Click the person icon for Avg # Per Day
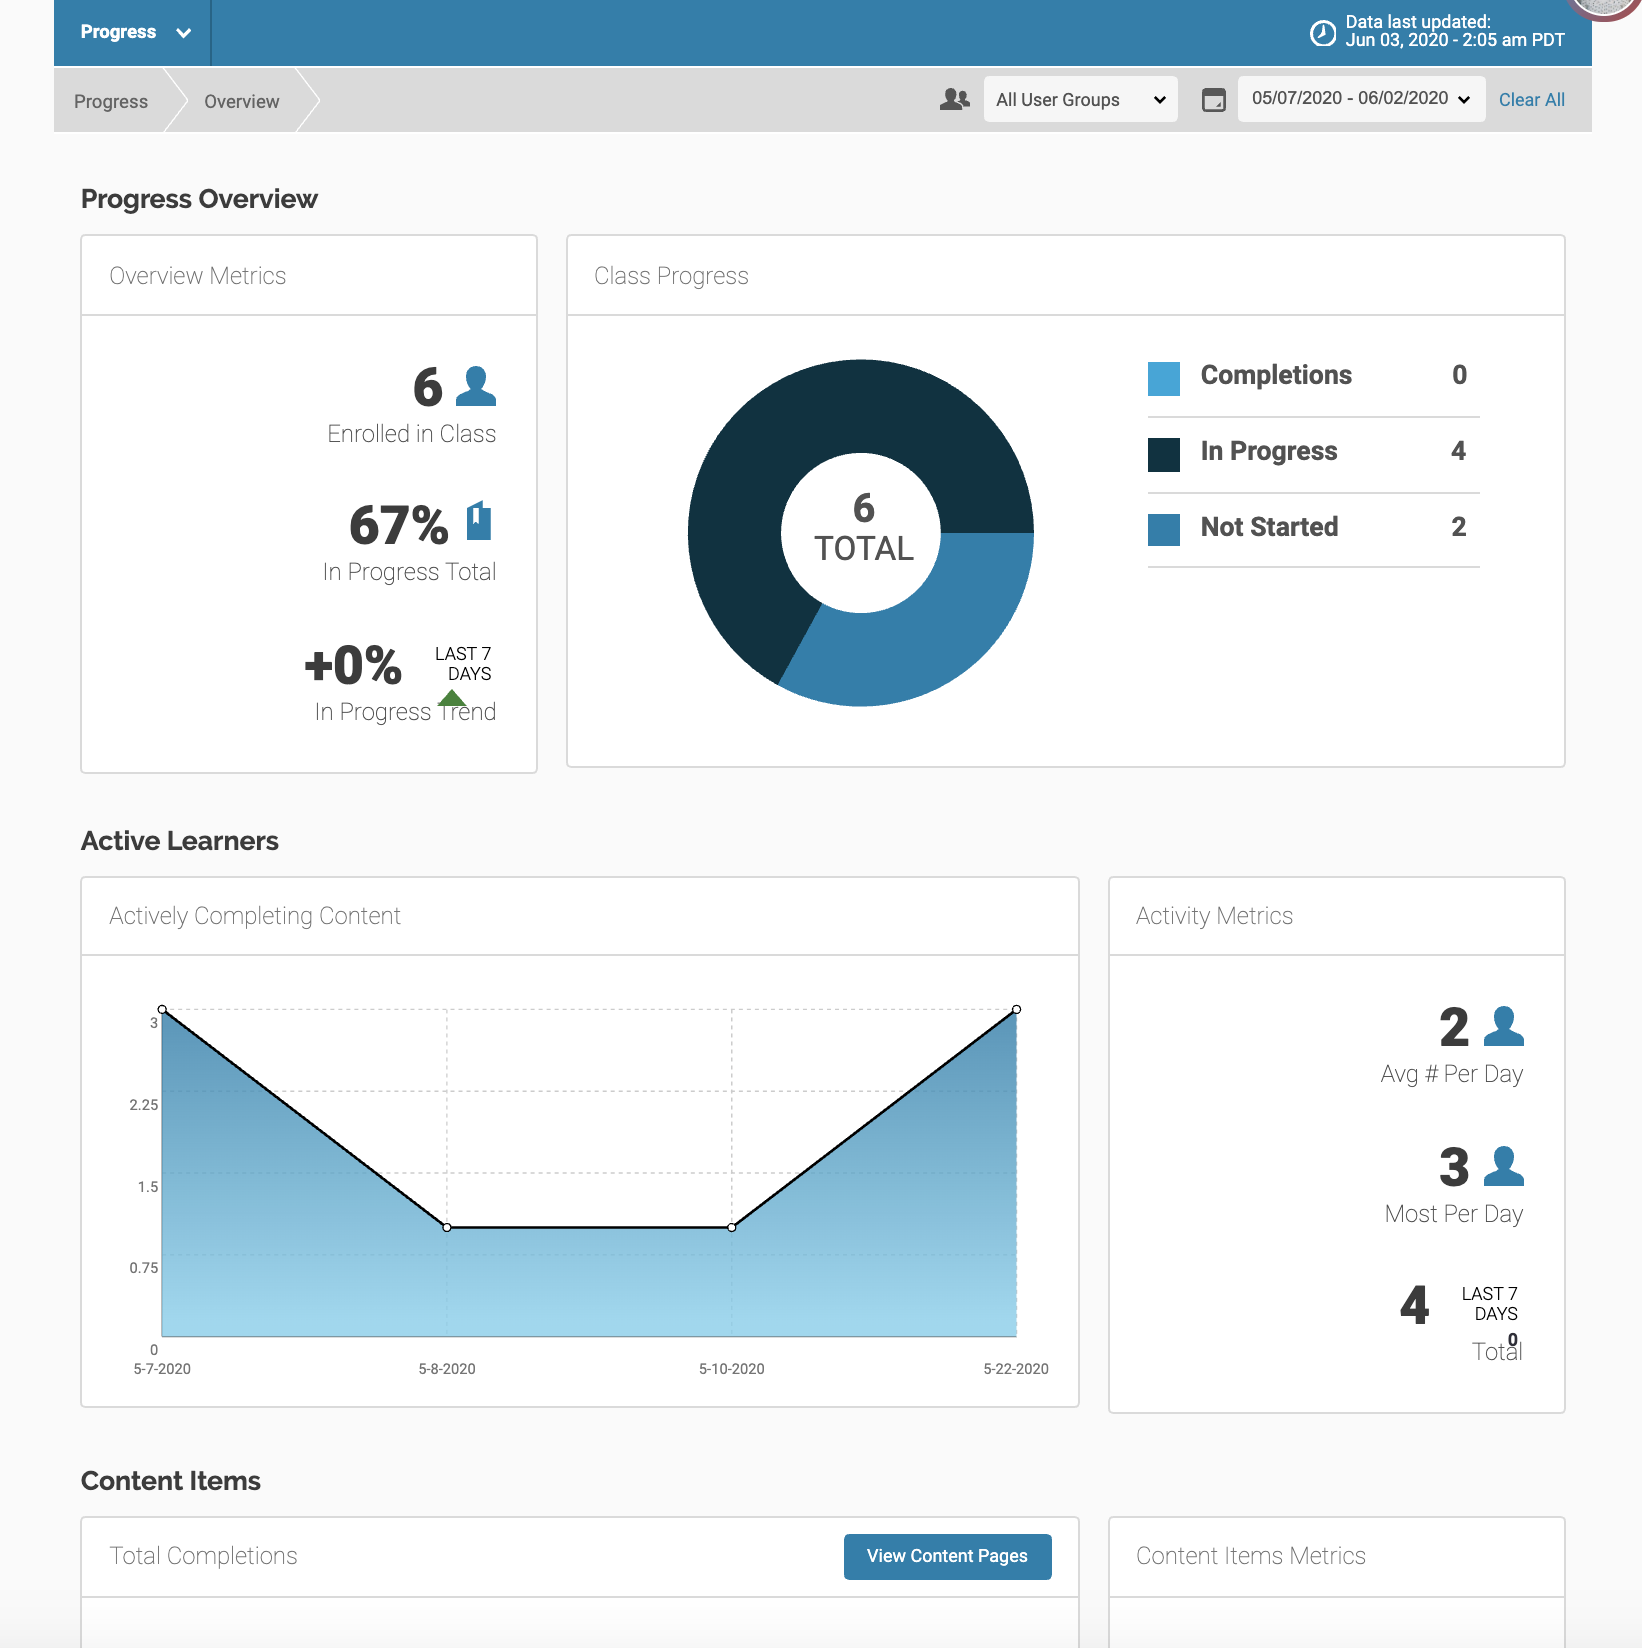Viewport: 1642px width, 1648px height. pos(1503,1027)
